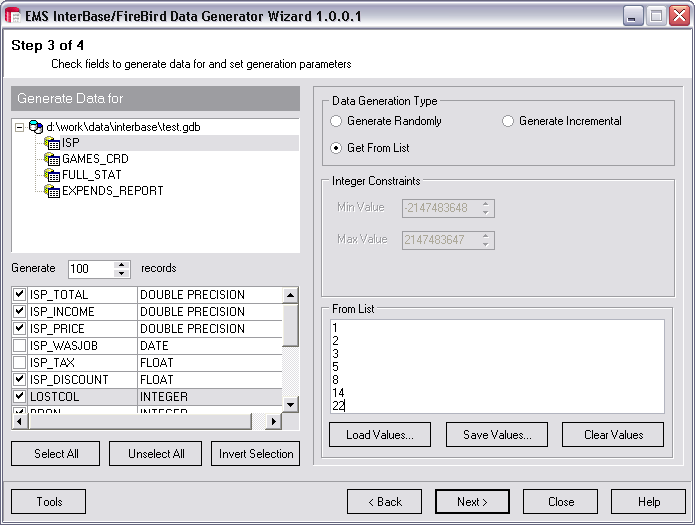The image size is (695, 525).
Task: Click the value 14 in From List
Action: tap(338, 392)
